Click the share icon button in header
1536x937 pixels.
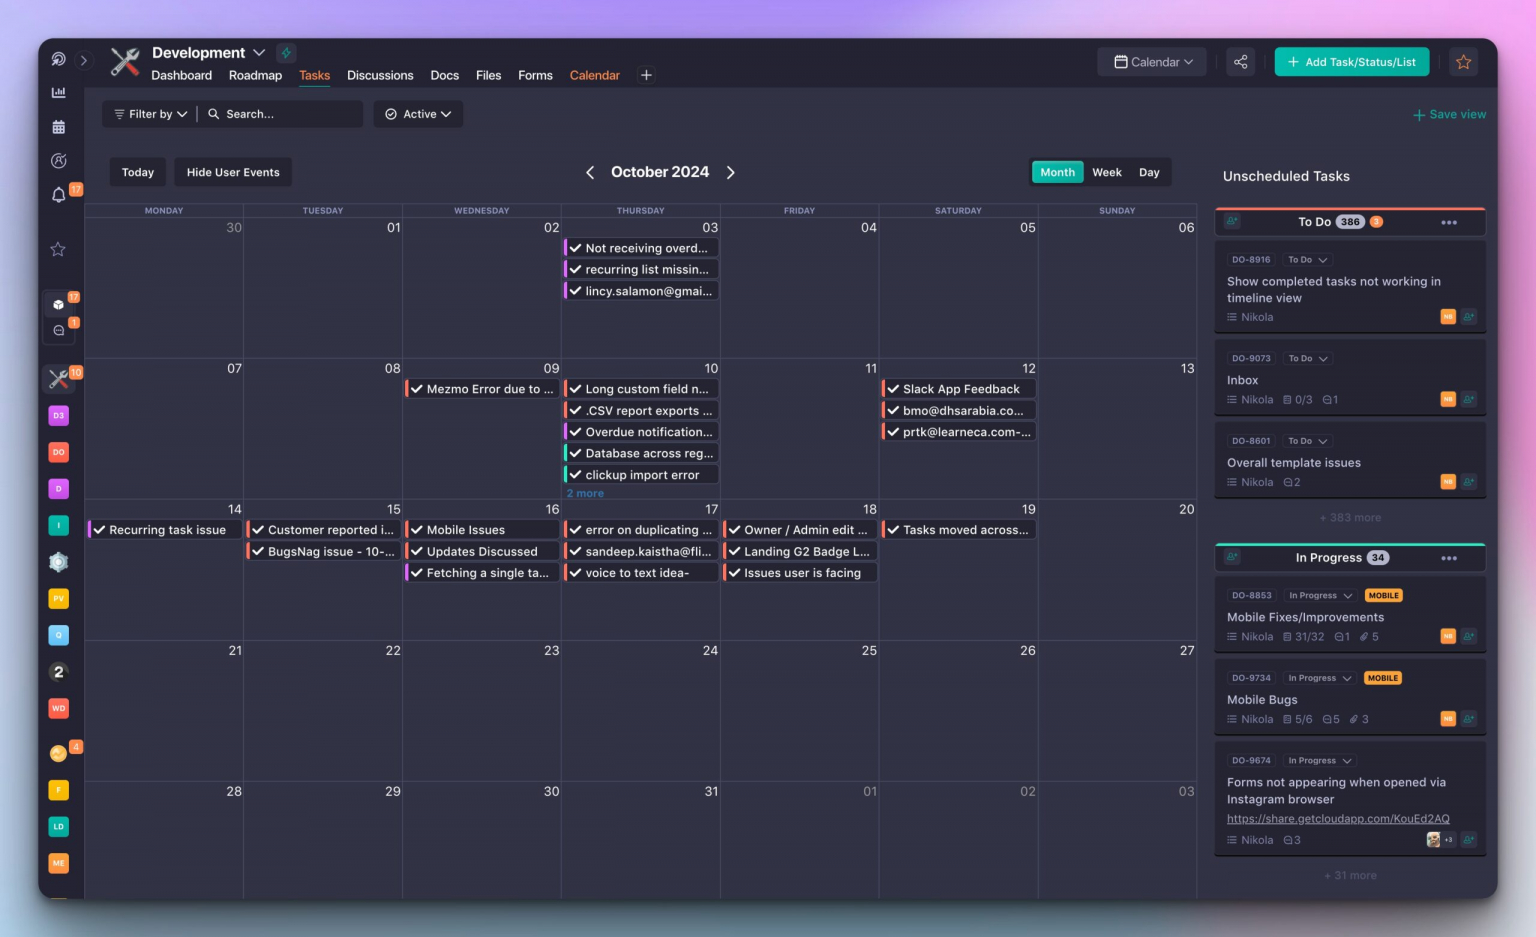pyautogui.click(x=1241, y=62)
